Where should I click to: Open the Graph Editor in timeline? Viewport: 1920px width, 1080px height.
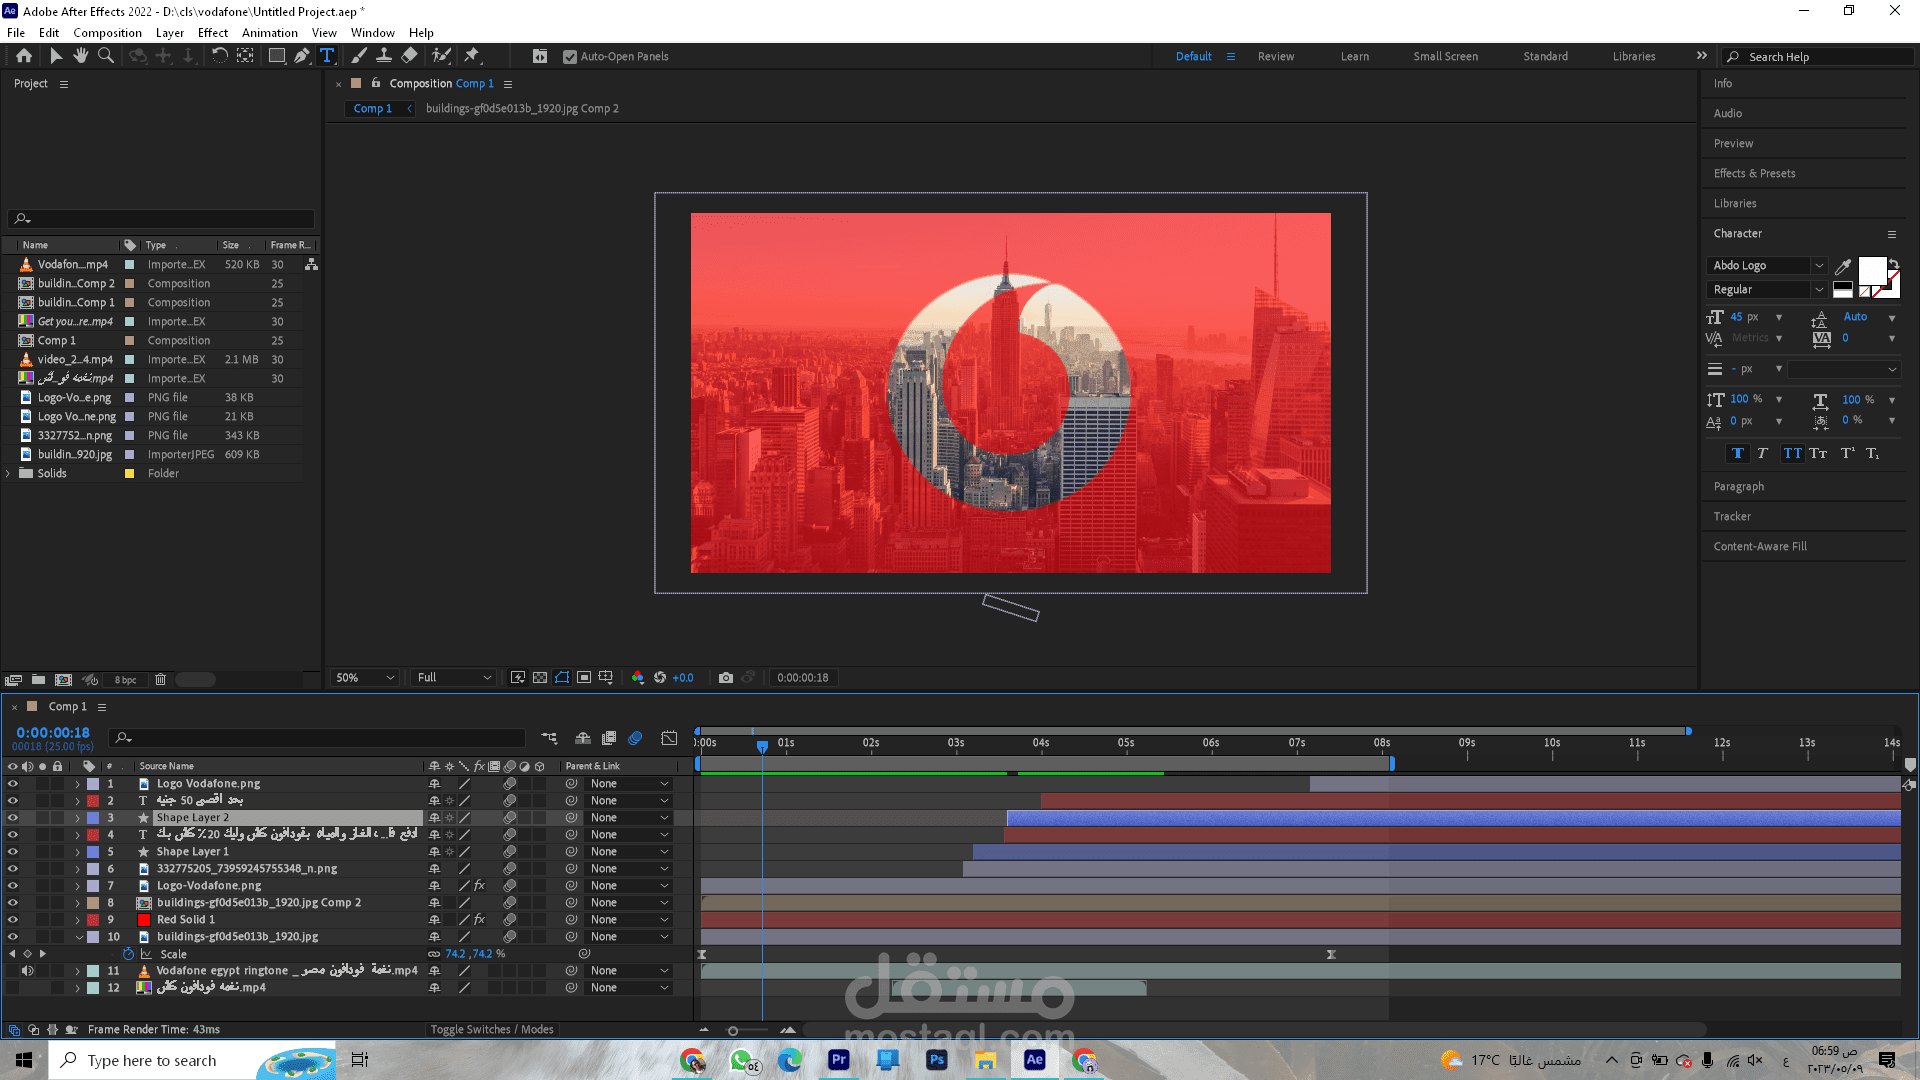669,739
